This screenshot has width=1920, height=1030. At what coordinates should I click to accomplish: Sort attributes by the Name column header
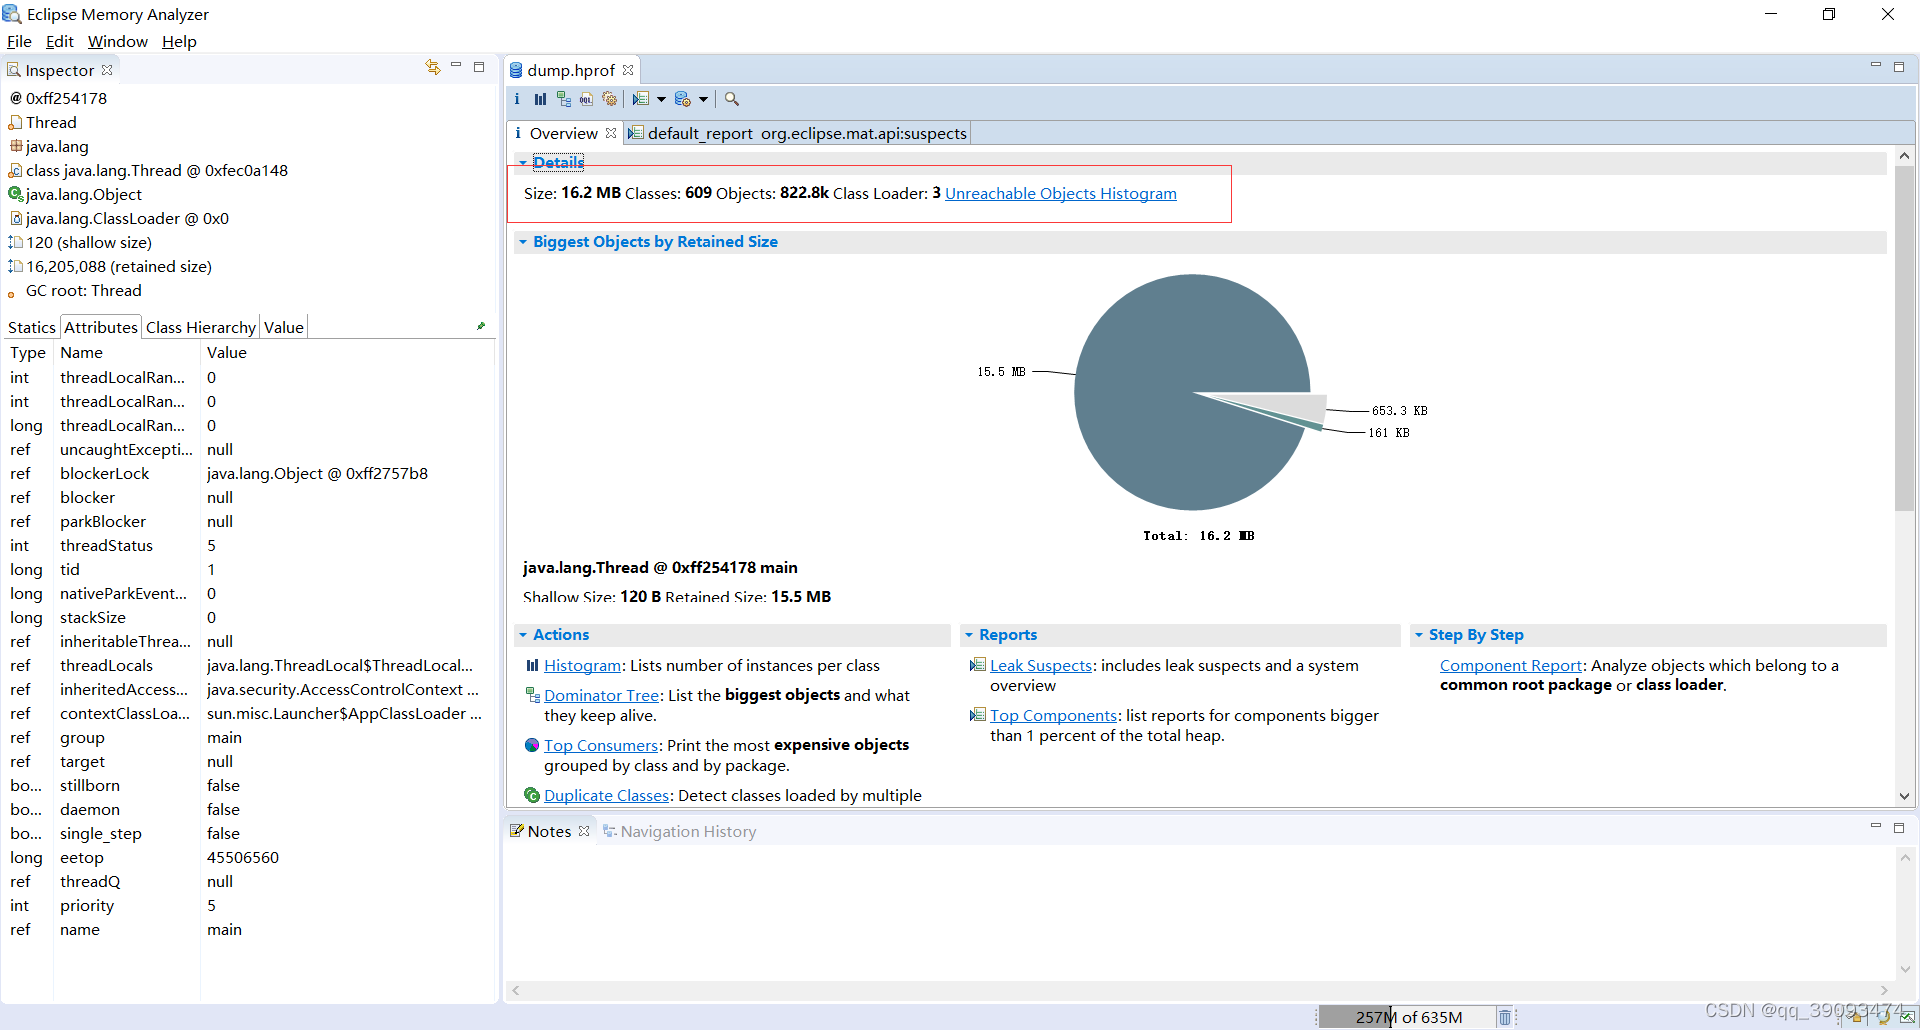click(x=126, y=353)
